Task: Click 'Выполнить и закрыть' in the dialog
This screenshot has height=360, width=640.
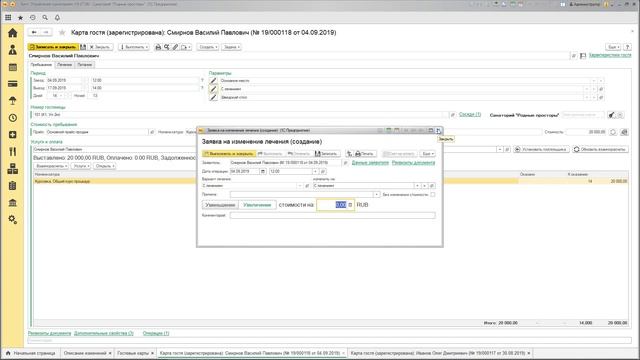Action: pyautogui.click(x=229, y=154)
